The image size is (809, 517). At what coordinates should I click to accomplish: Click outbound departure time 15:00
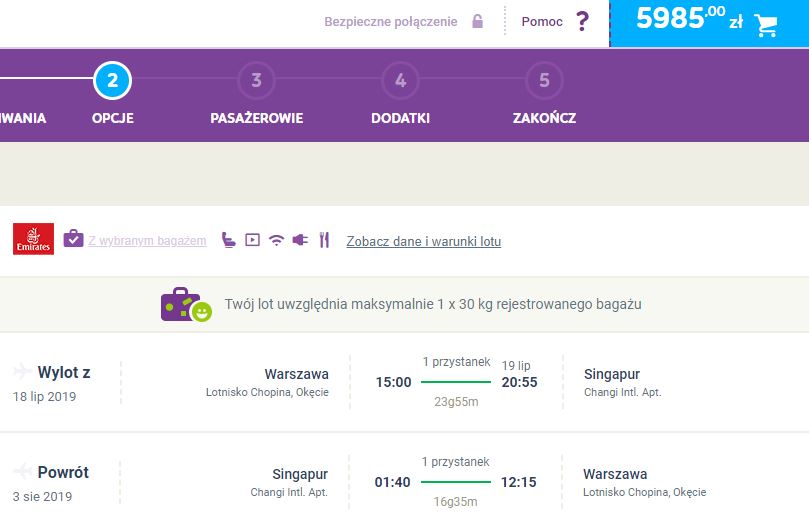[393, 382]
